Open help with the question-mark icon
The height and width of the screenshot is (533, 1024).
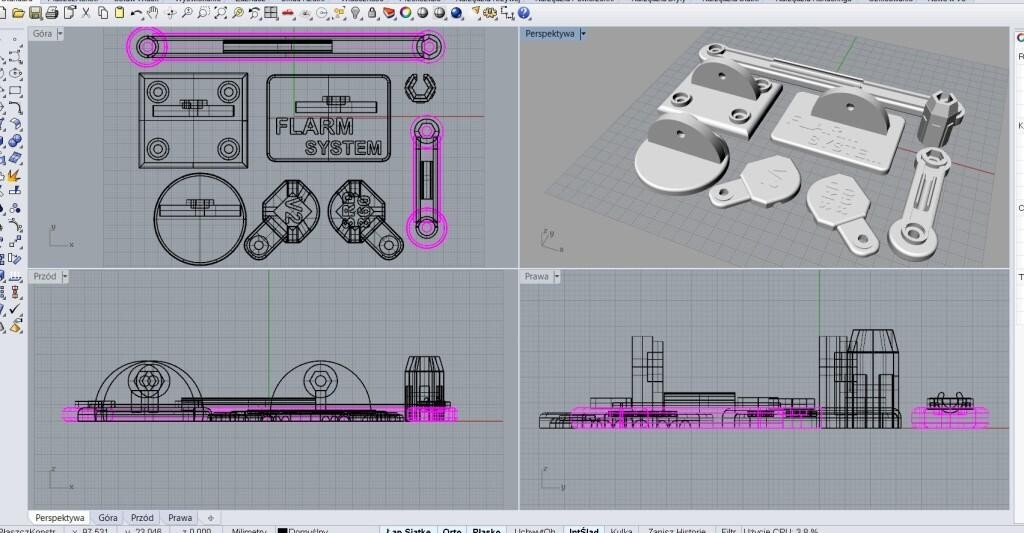(x=523, y=12)
